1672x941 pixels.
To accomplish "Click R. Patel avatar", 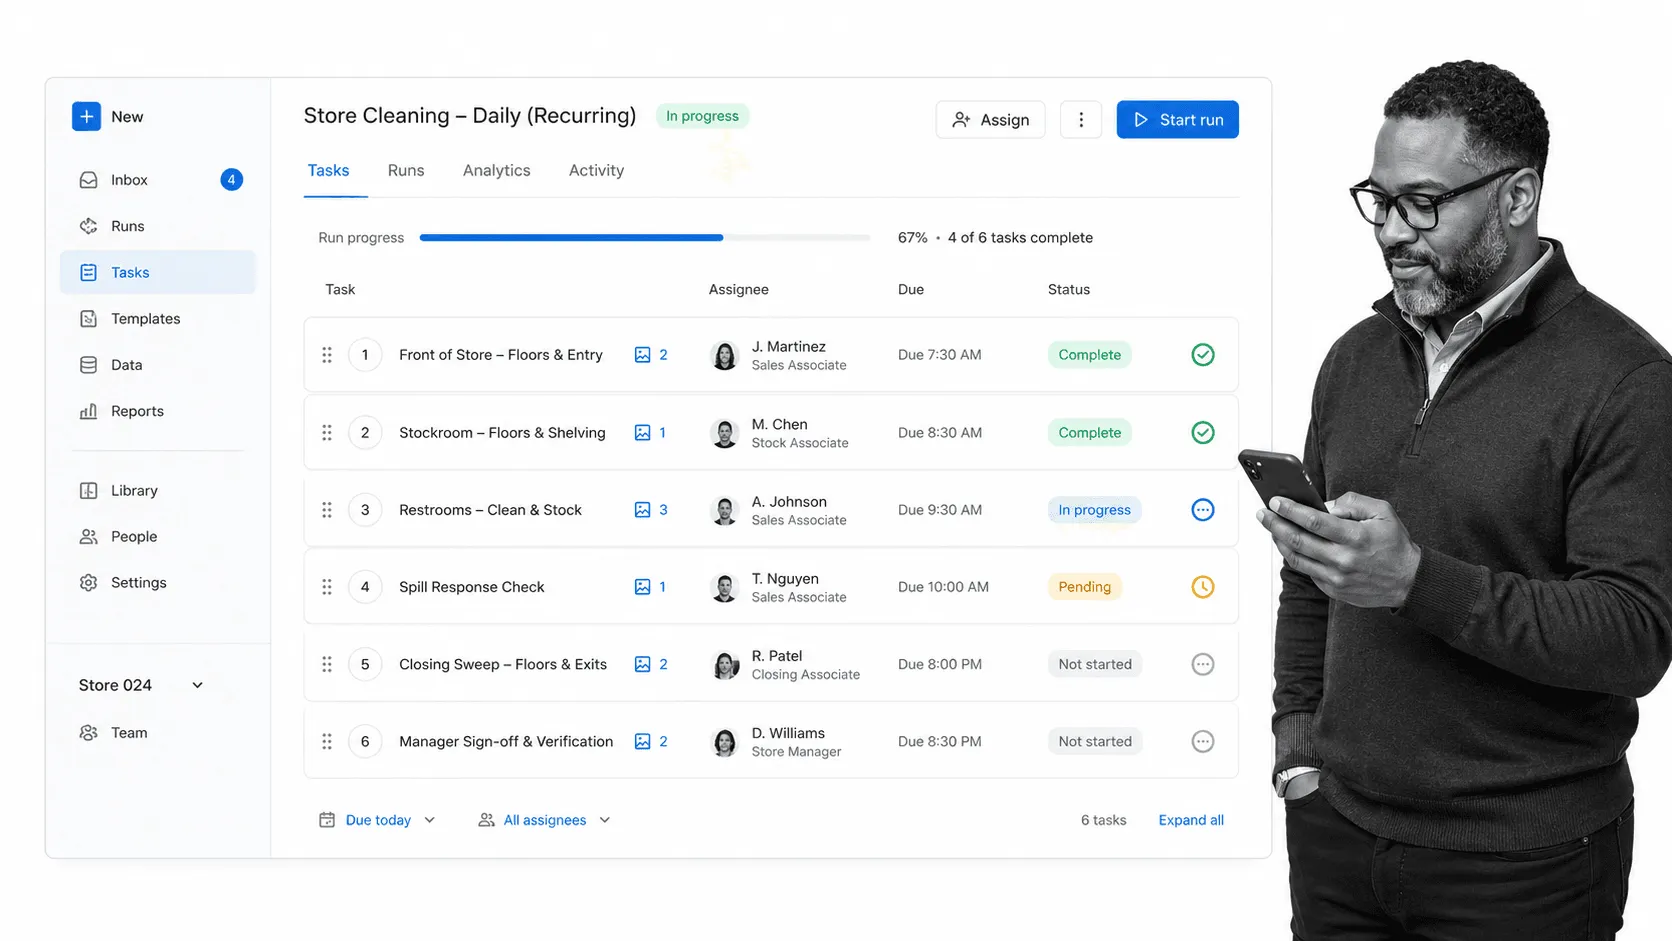I will point(725,664).
